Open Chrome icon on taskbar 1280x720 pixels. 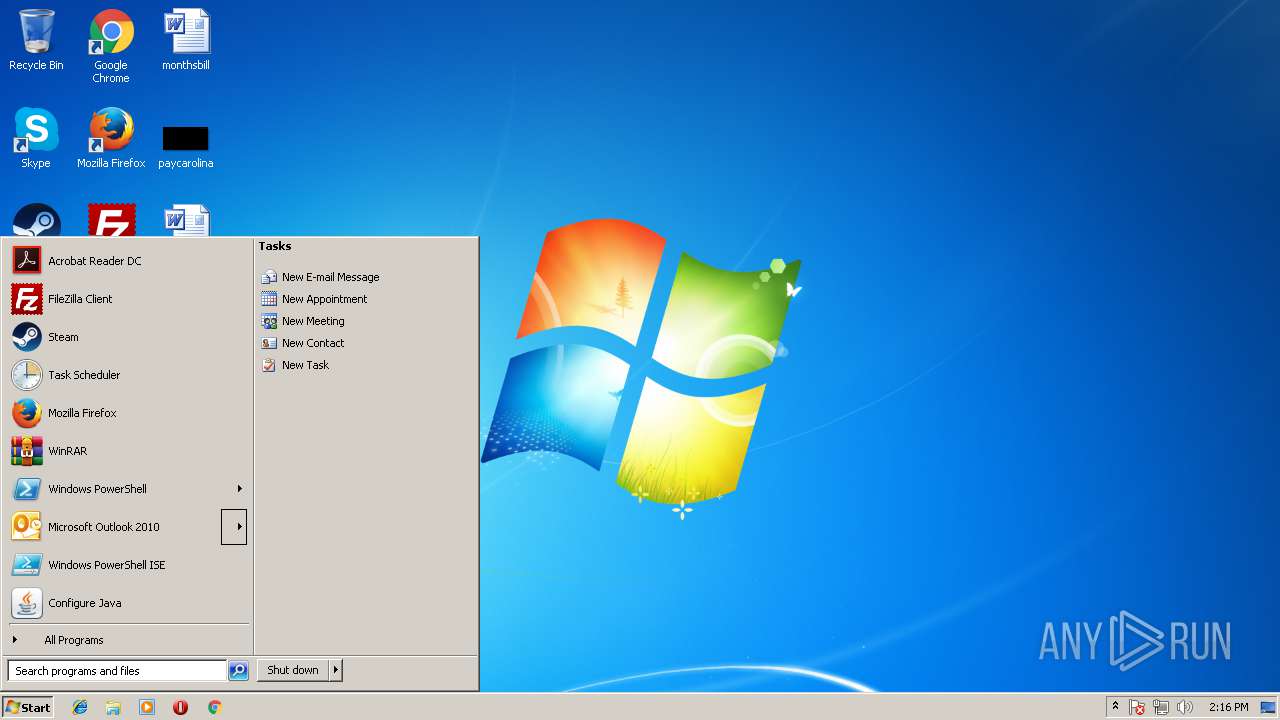[214, 707]
